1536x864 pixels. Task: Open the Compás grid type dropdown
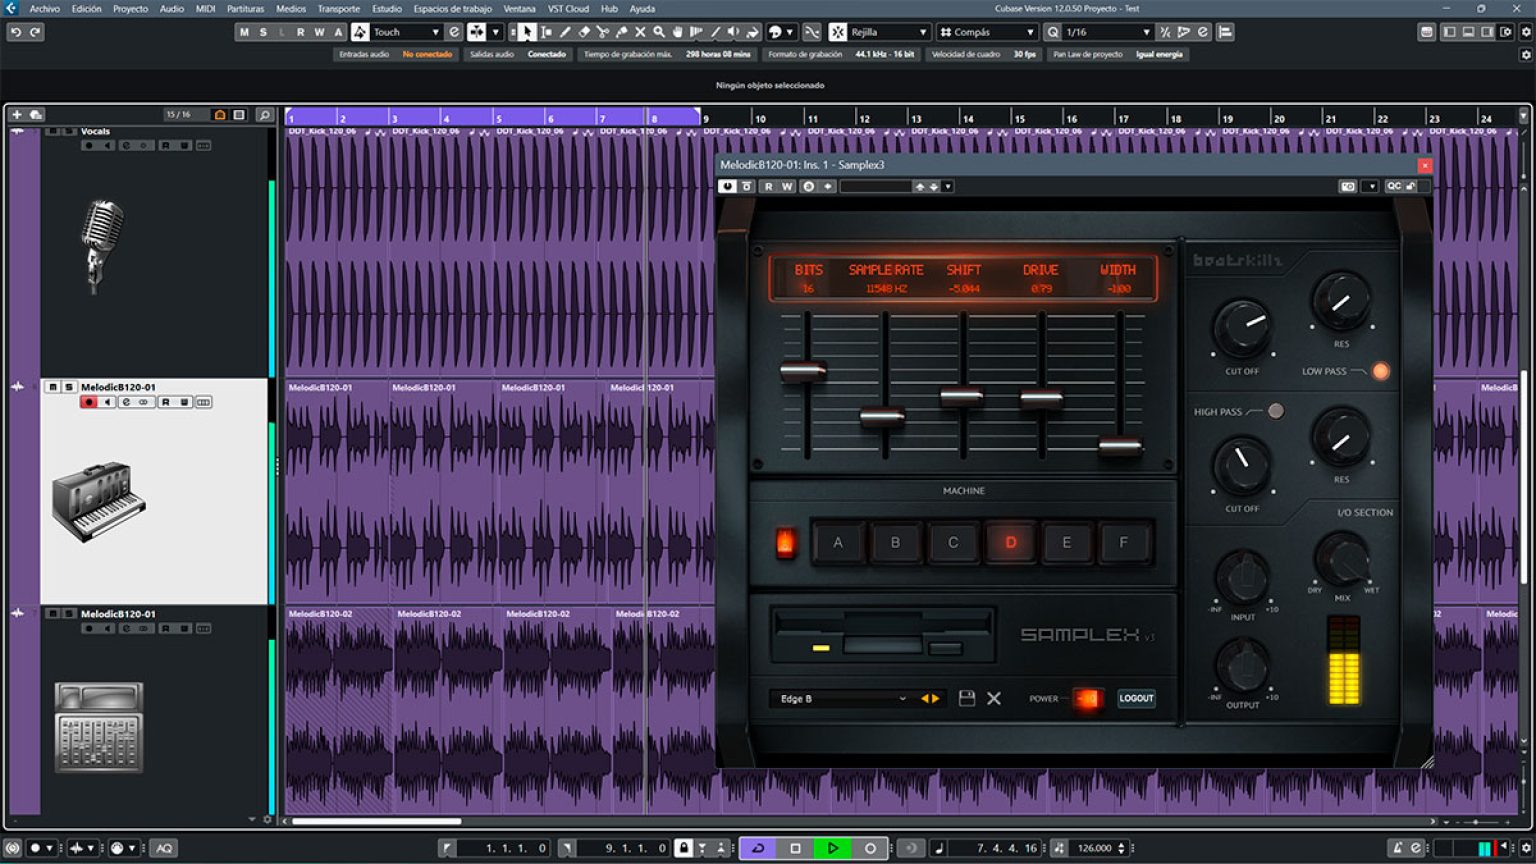coord(986,32)
